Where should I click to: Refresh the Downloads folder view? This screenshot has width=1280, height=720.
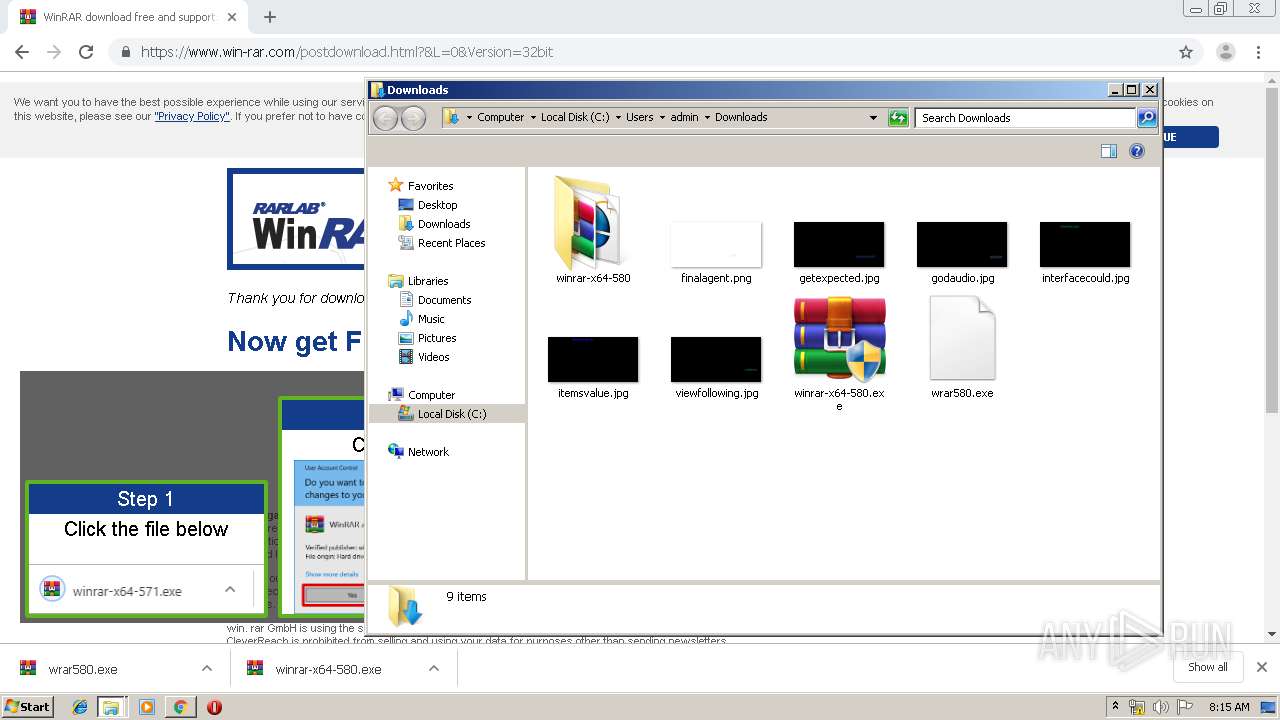click(898, 118)
